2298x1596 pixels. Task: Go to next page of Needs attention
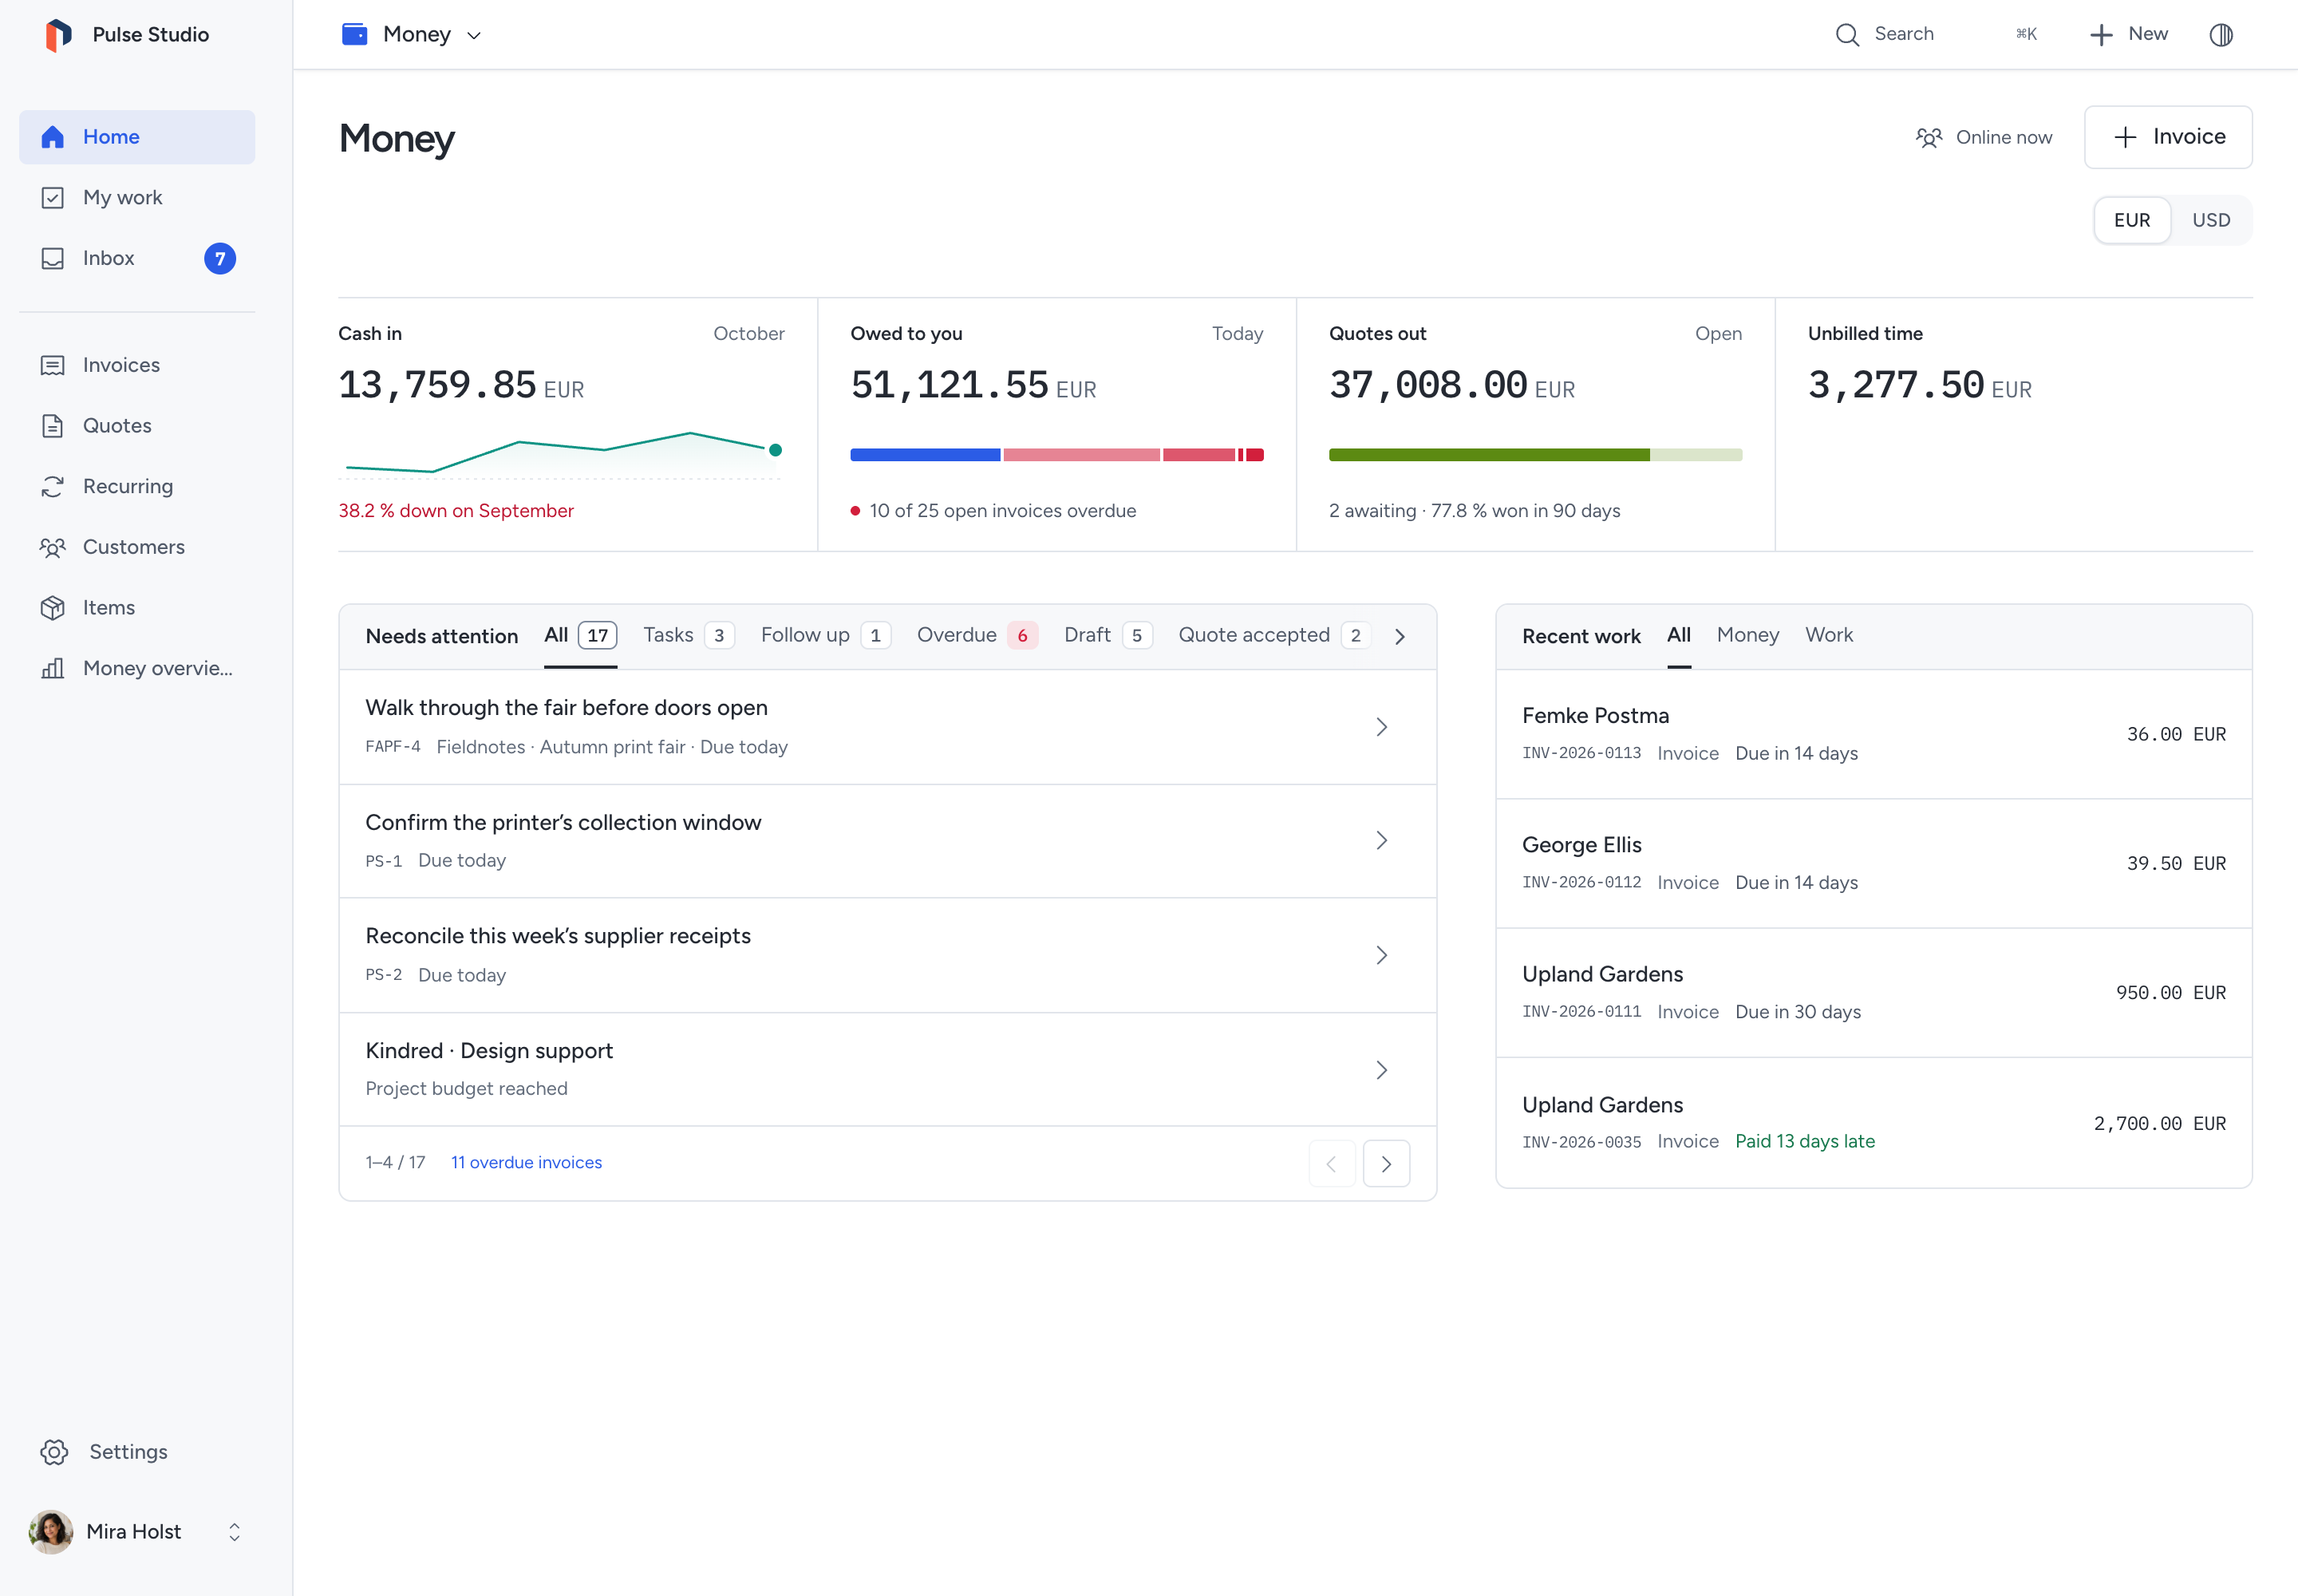click(x=1386, y=1164)
